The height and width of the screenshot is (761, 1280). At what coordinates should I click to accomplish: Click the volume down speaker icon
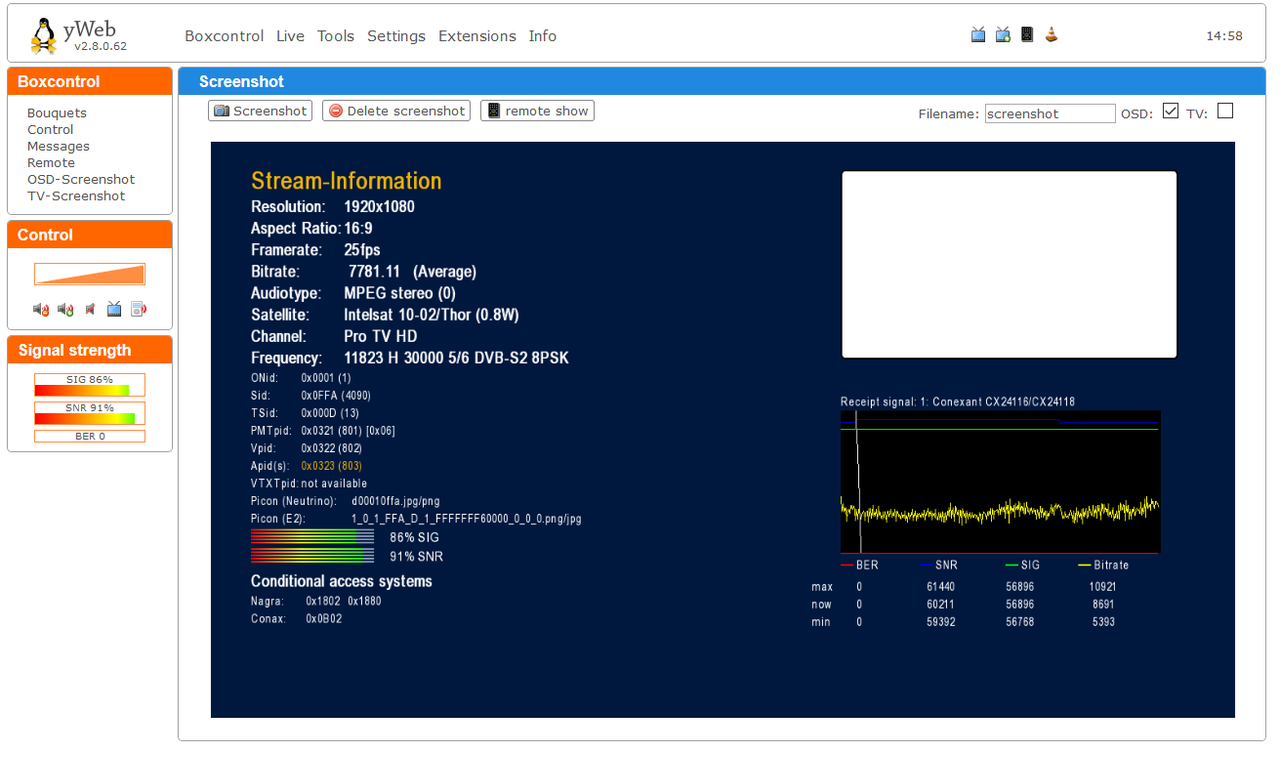pos(41,309)
